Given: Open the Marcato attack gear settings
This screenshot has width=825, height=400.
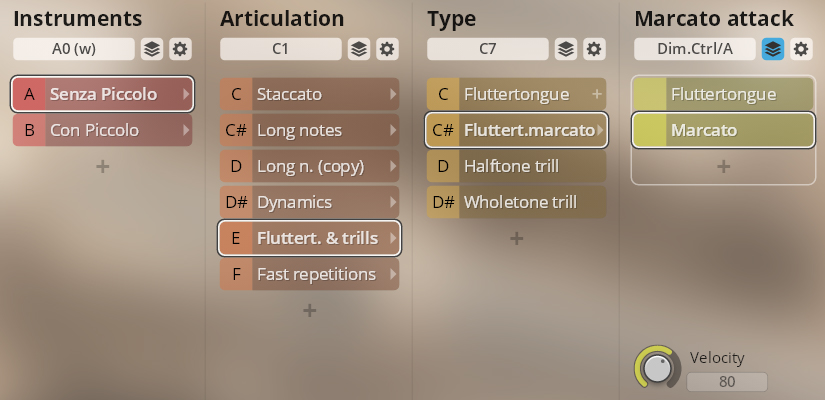Looking at the screenshot, I should coord(801,49).
